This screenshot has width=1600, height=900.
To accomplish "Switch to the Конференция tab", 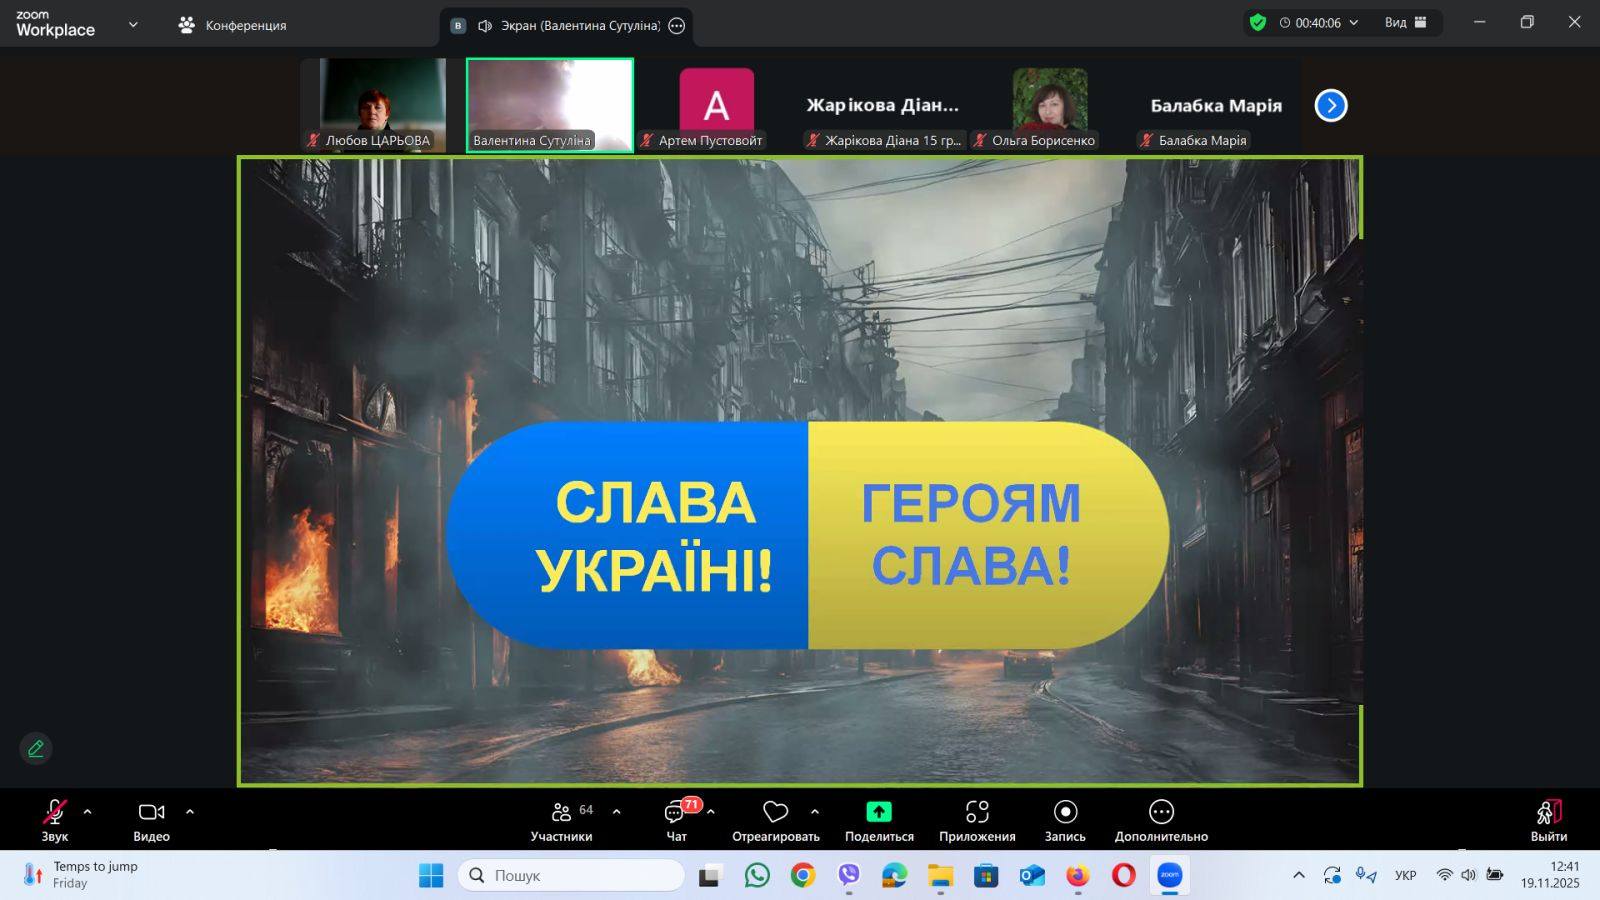I will (x=233, y=25).
